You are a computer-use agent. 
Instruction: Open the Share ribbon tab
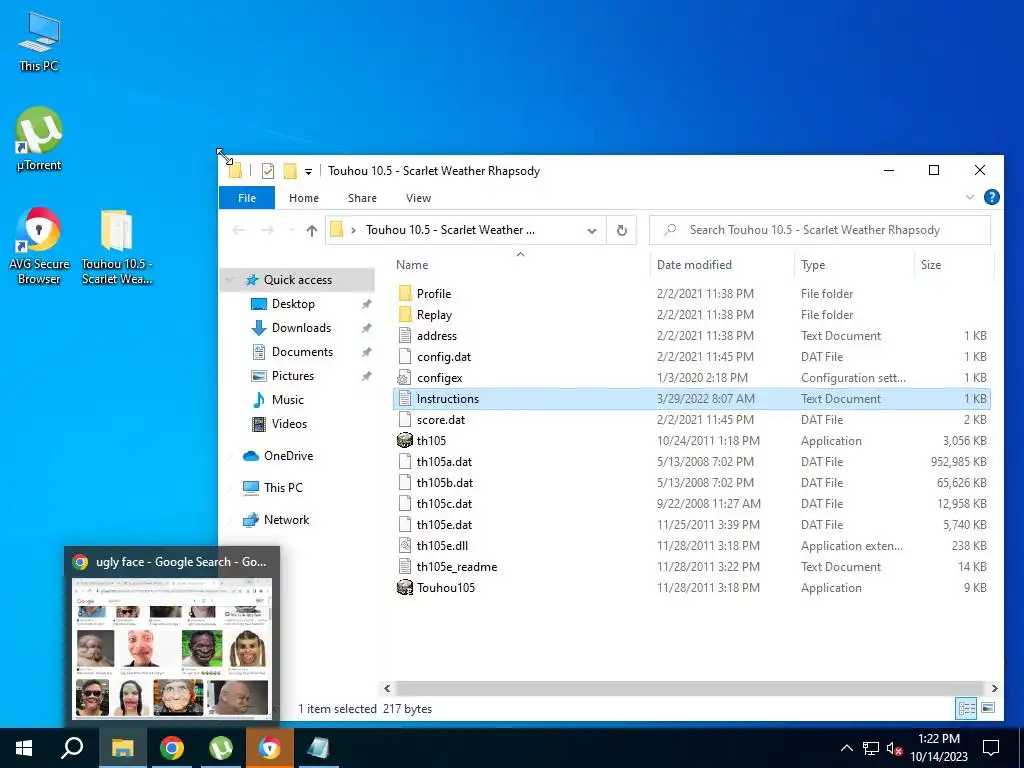[x=362, y=198]
